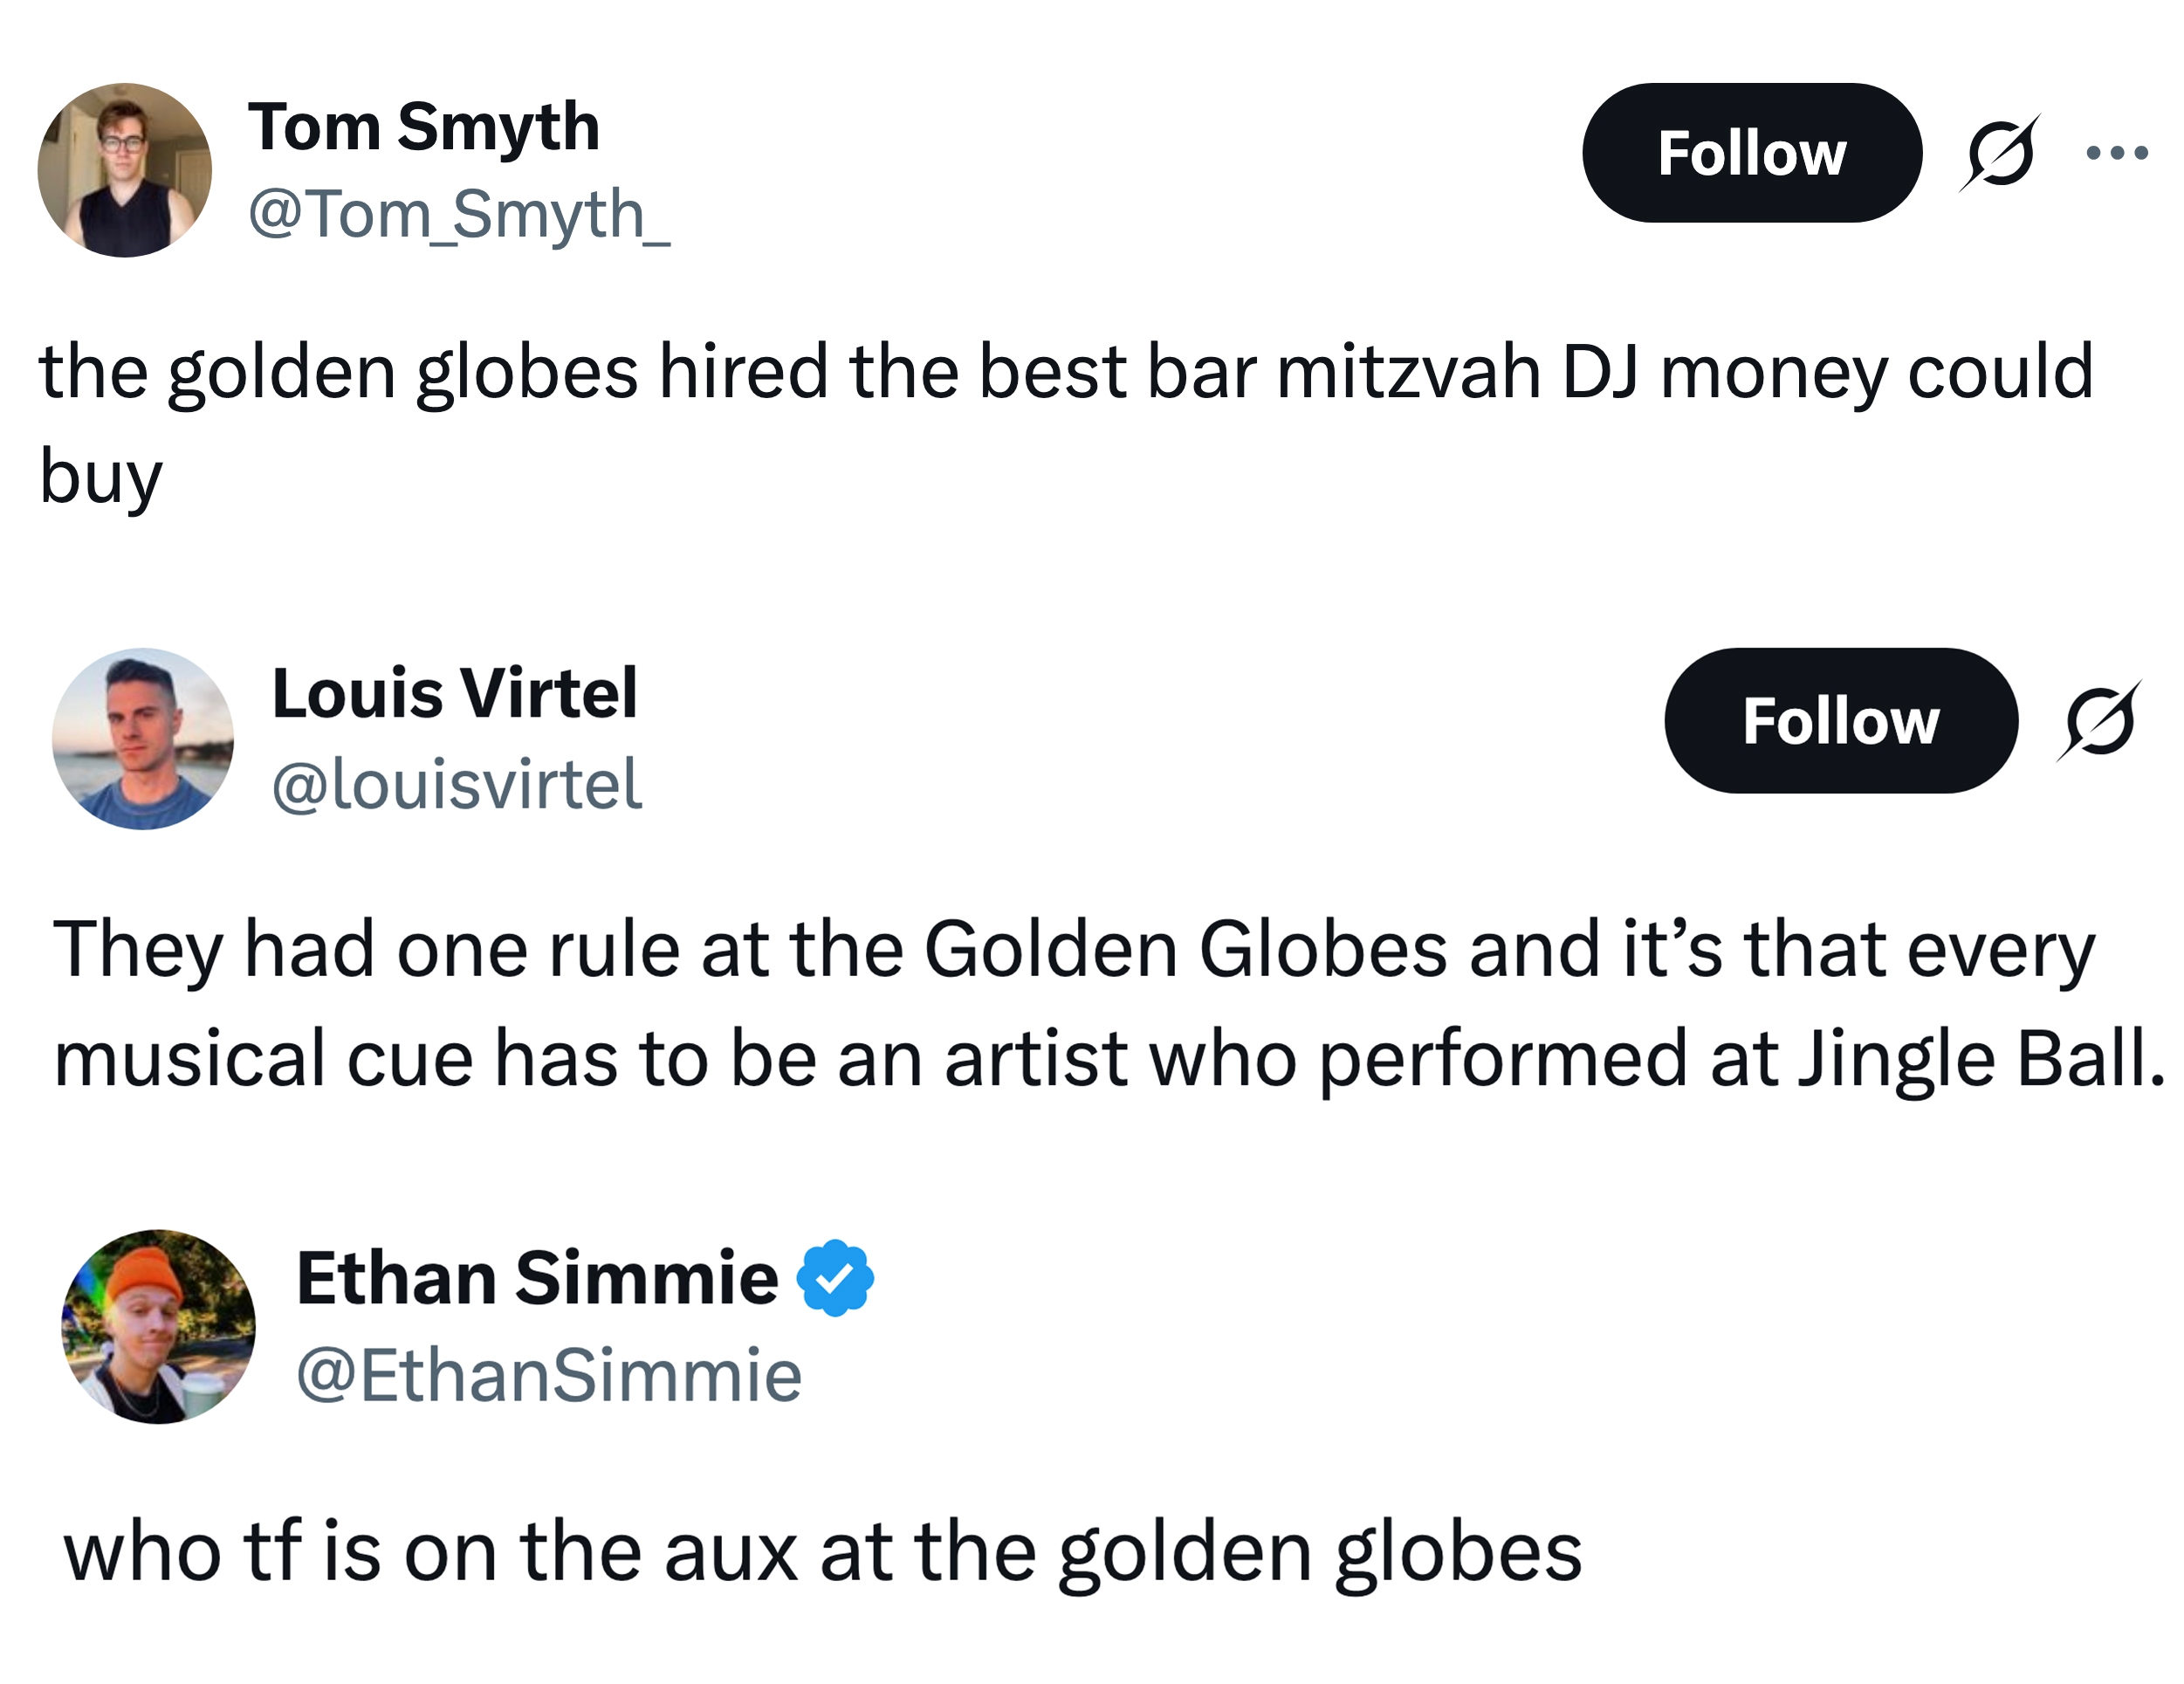
Task: Click Louis Virtel's display name
Action: click(456, 692)
